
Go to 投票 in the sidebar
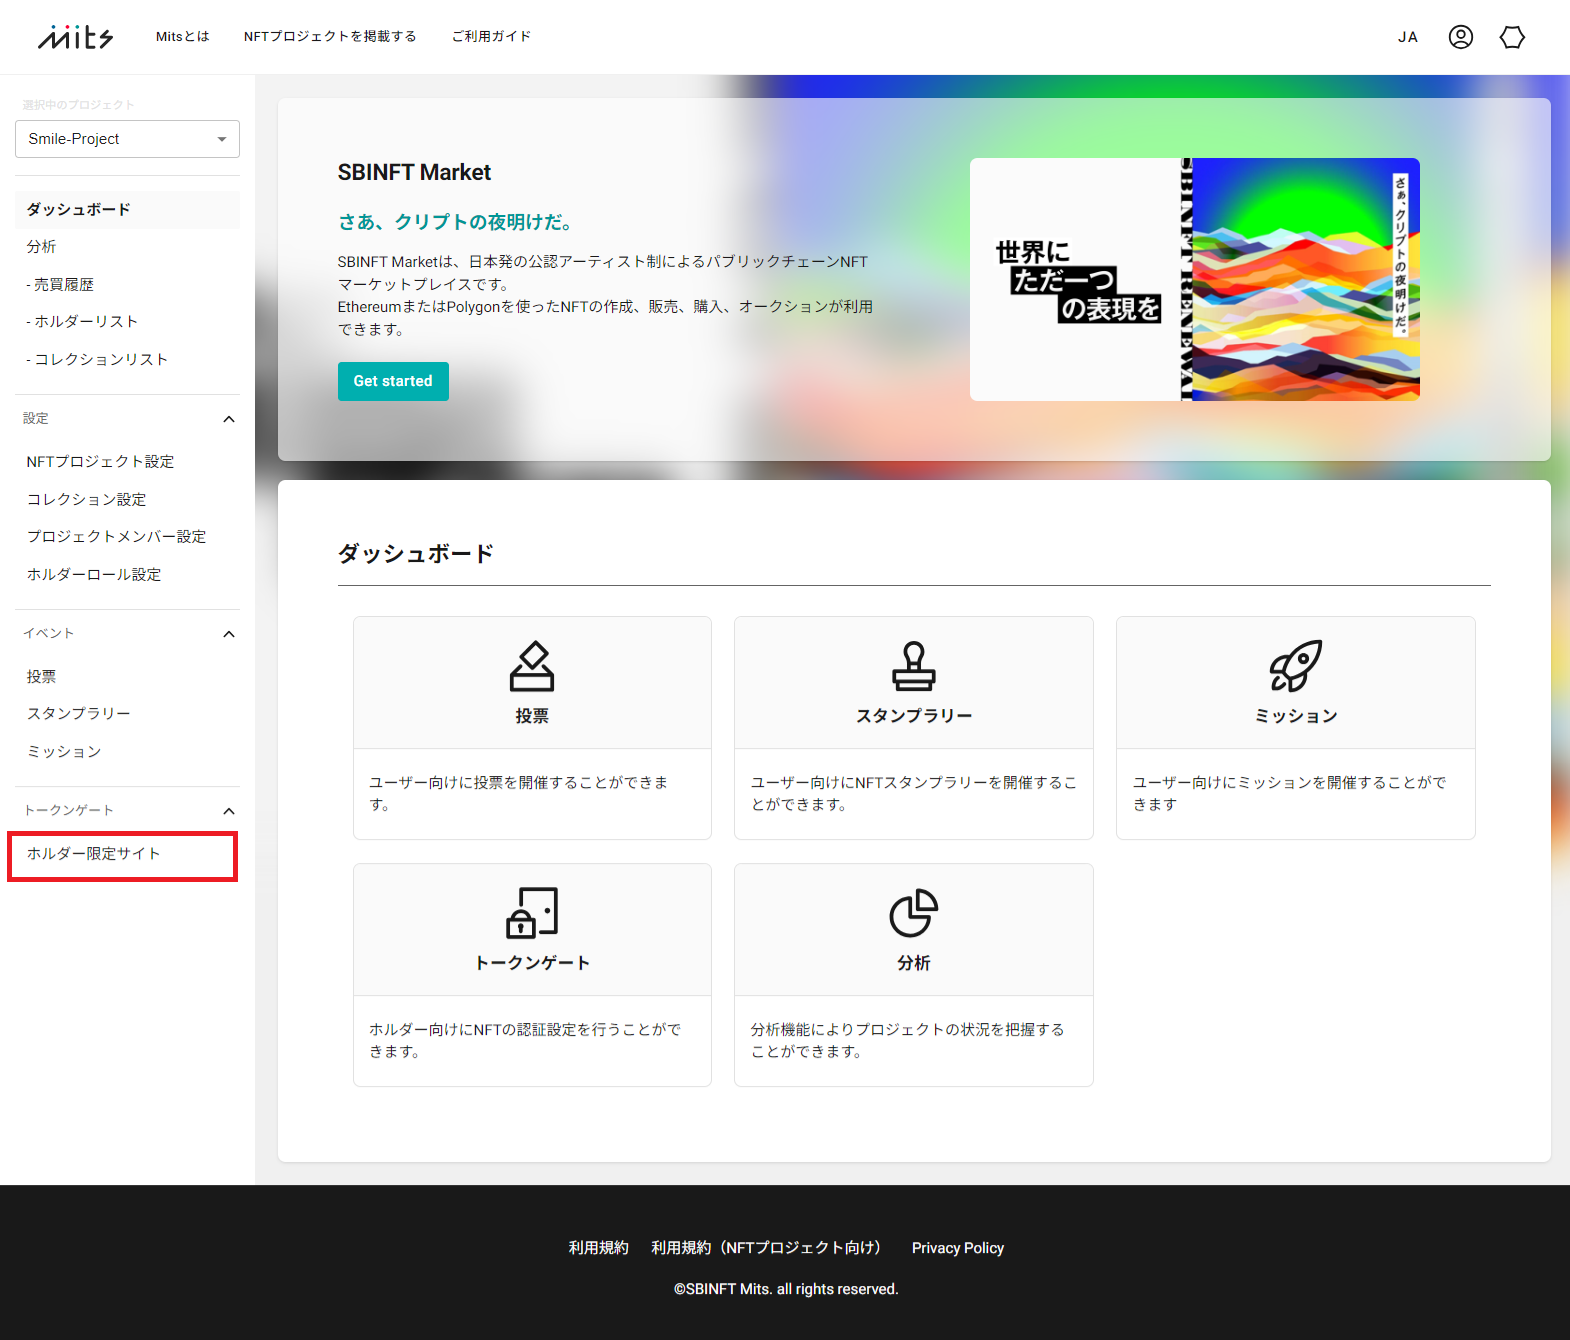coord(41,677)
